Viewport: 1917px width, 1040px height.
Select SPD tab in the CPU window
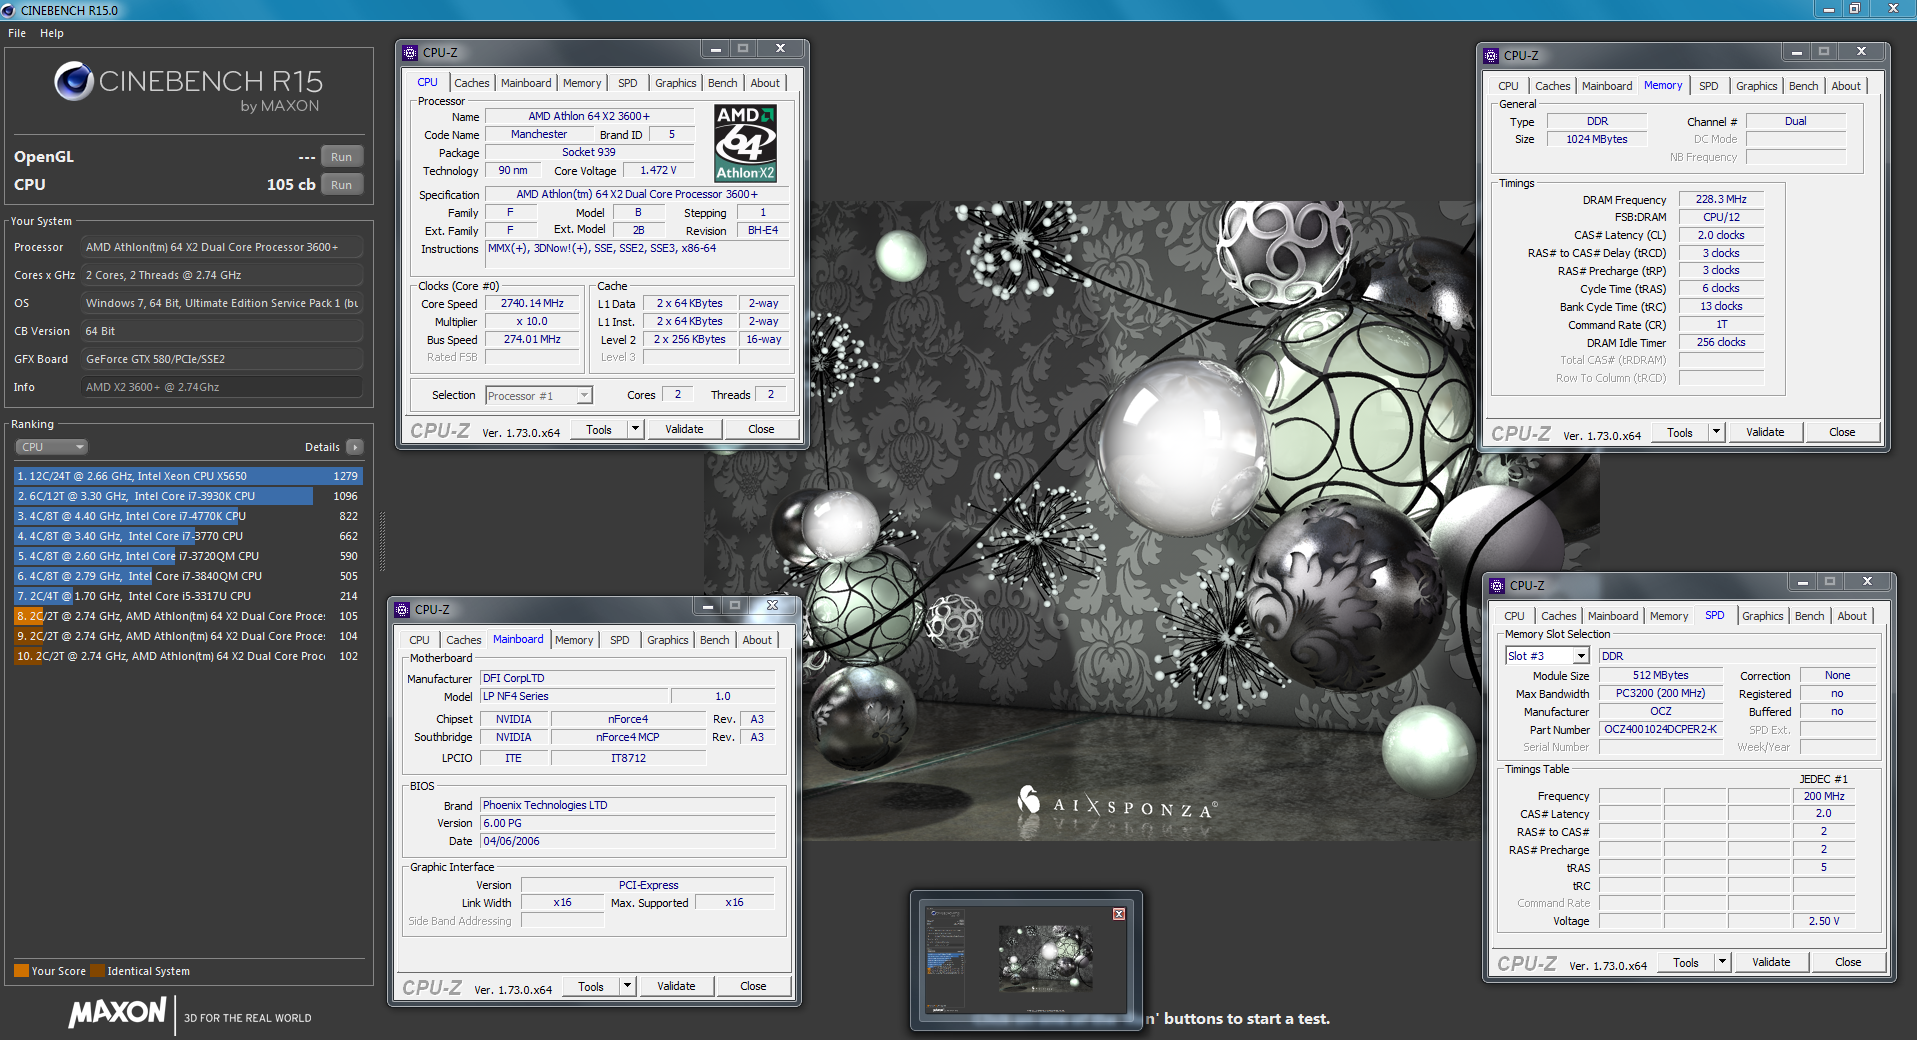click(627, 83)
